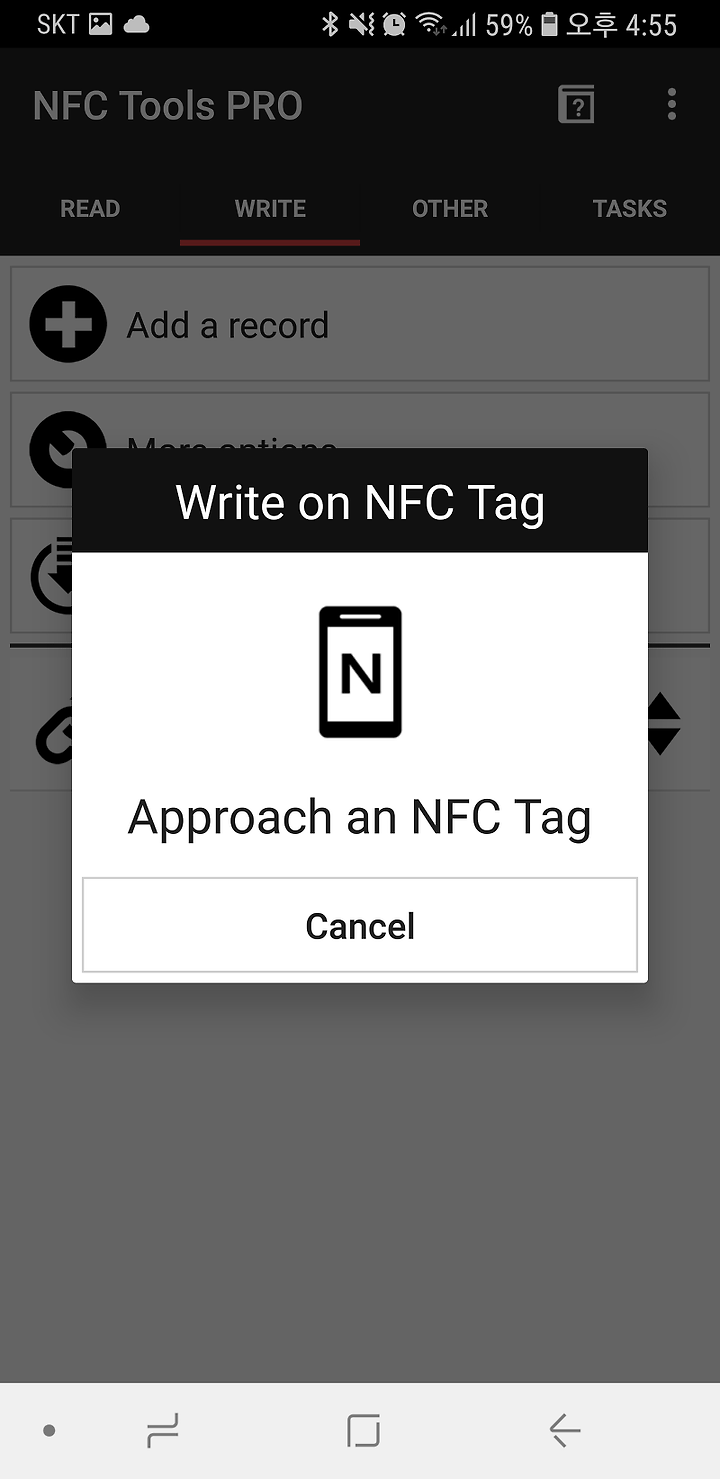720x1479 pixels.
Task: Switch to the READ tab
Action: (x=90, y=209)
